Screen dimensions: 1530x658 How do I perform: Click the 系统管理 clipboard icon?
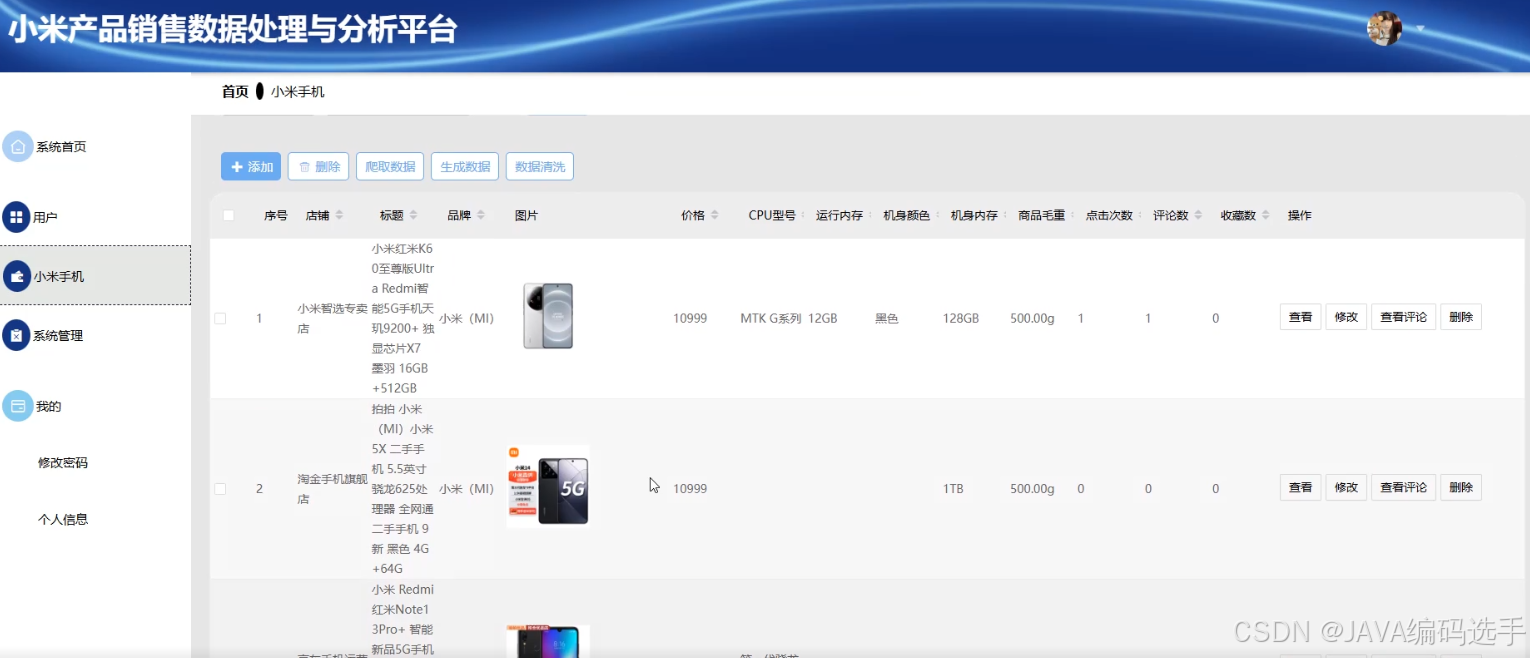coord(16,336)
